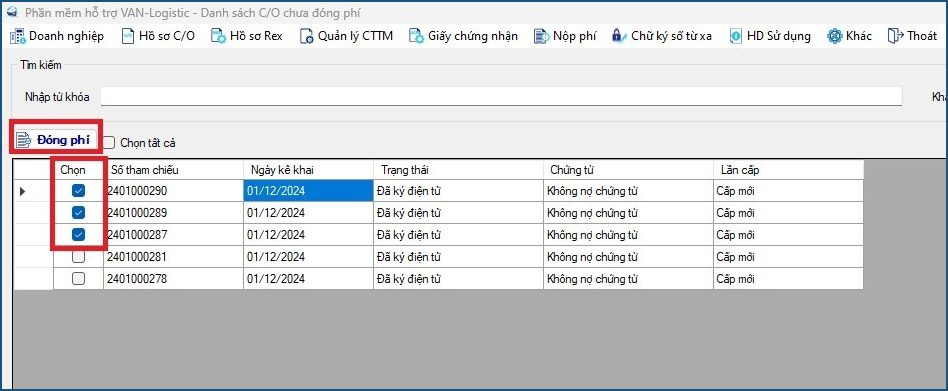
Task: Click the Hồ sơ C/O document icon
Action: tap(128, 36)
